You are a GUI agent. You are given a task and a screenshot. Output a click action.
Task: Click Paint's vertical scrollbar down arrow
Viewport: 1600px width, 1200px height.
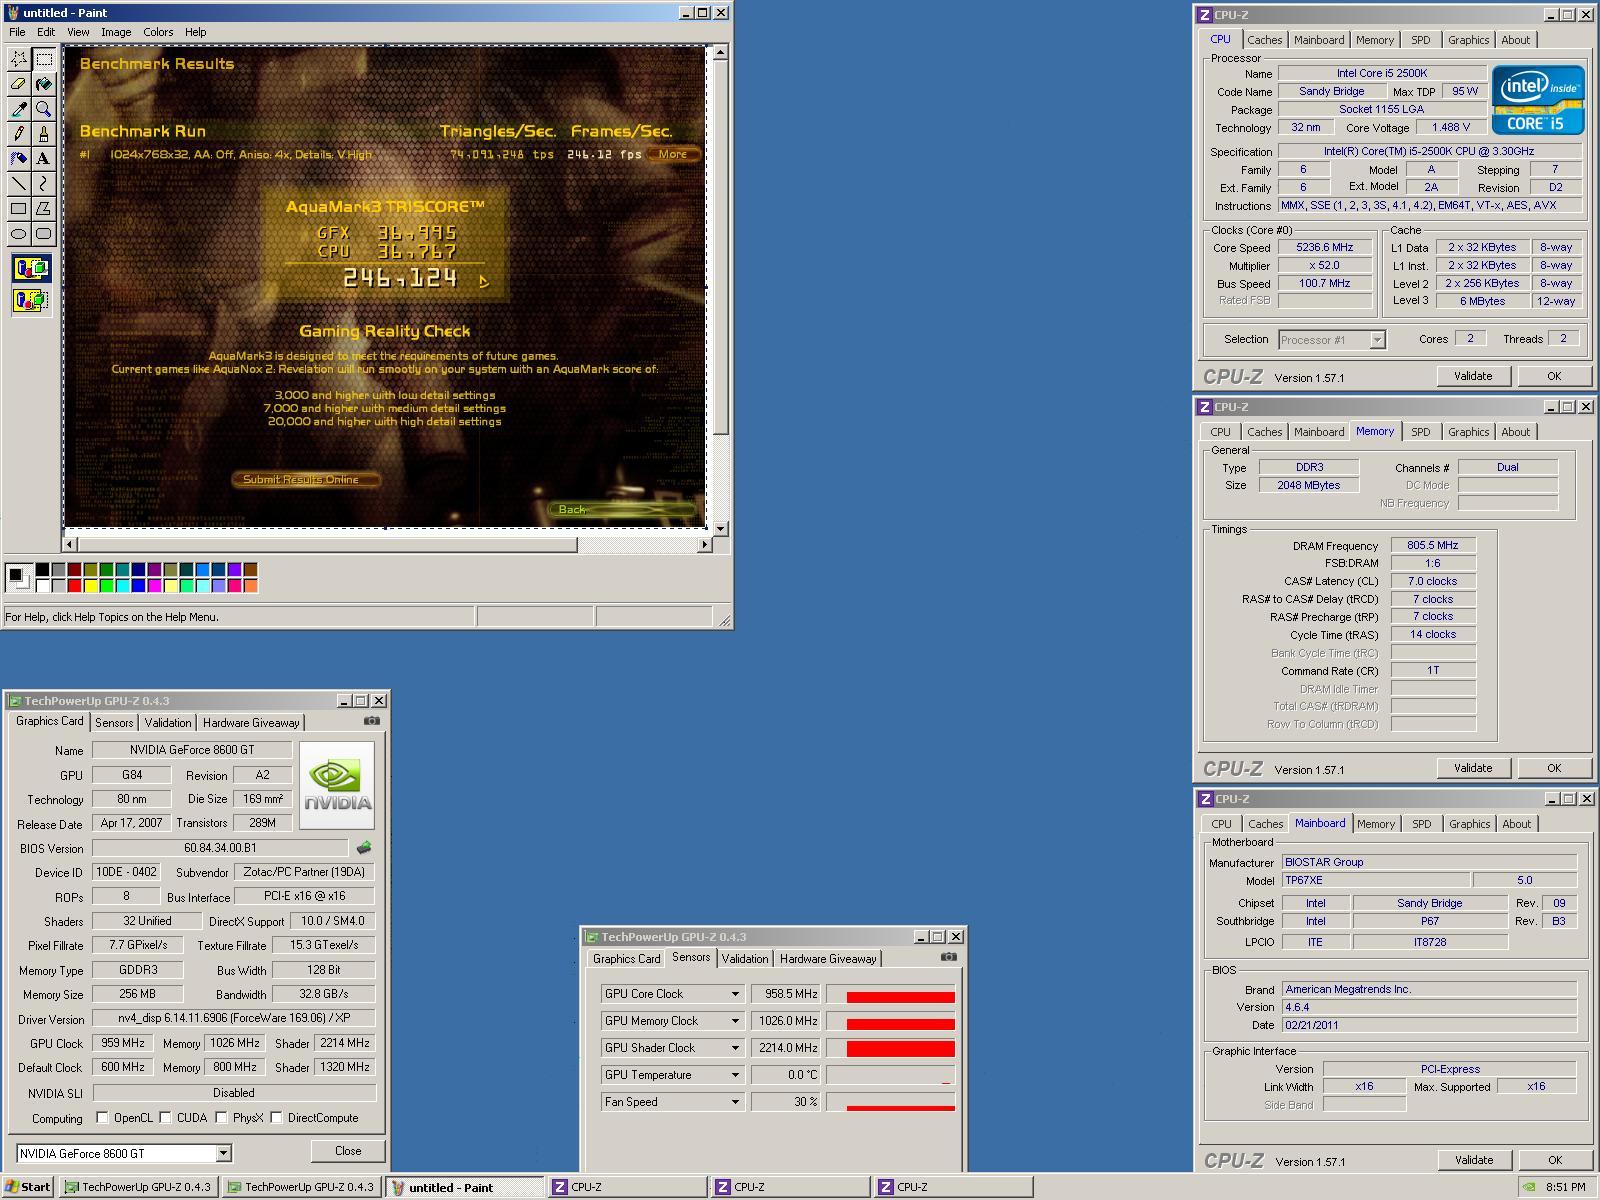click(x=721, y=528)
